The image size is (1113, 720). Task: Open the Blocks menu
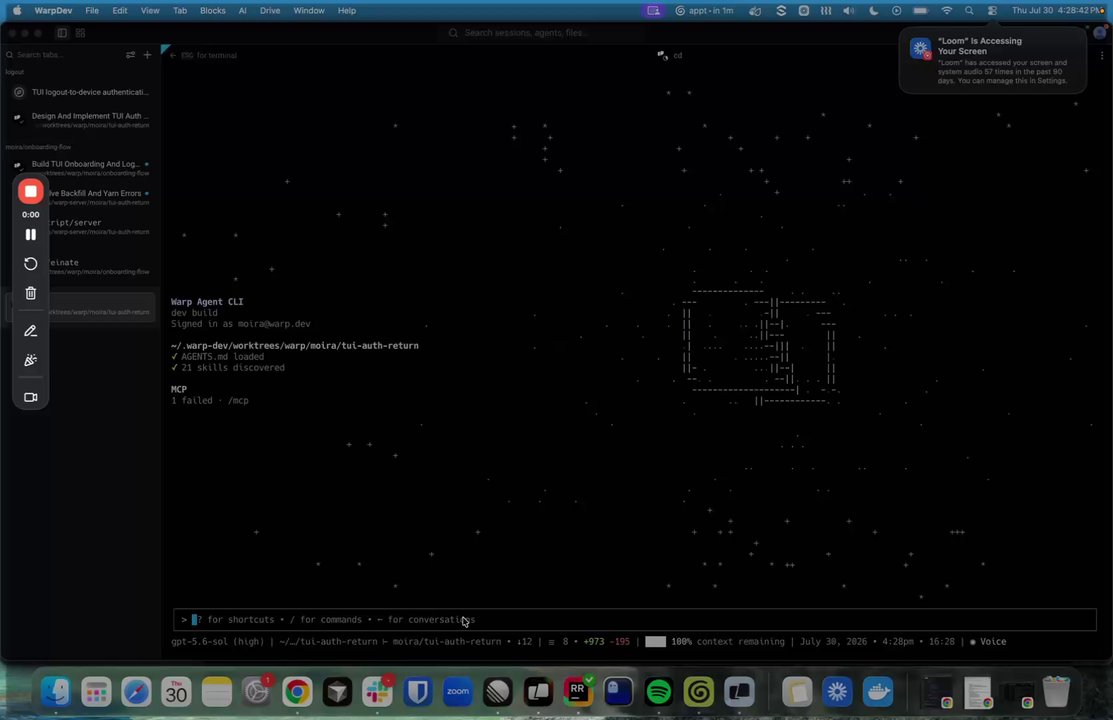[x=212, y=11]
